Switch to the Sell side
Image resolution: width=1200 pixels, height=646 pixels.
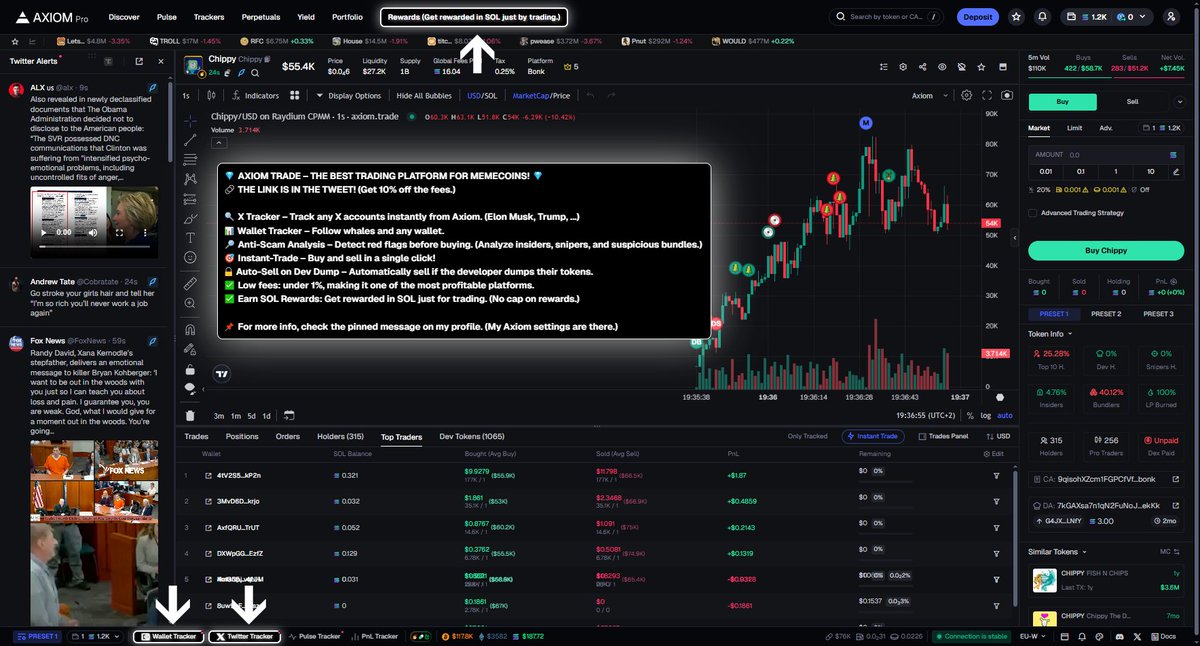[1132, 101]
